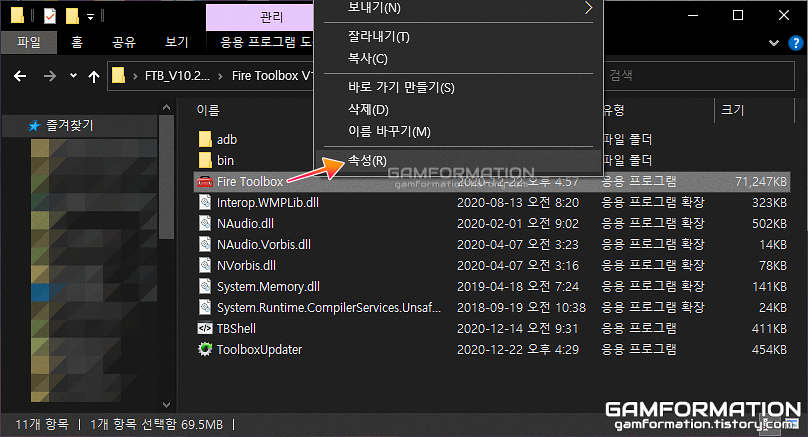
Task: Click the Forward navigation arrow
Action: click(x=49, y=76)
